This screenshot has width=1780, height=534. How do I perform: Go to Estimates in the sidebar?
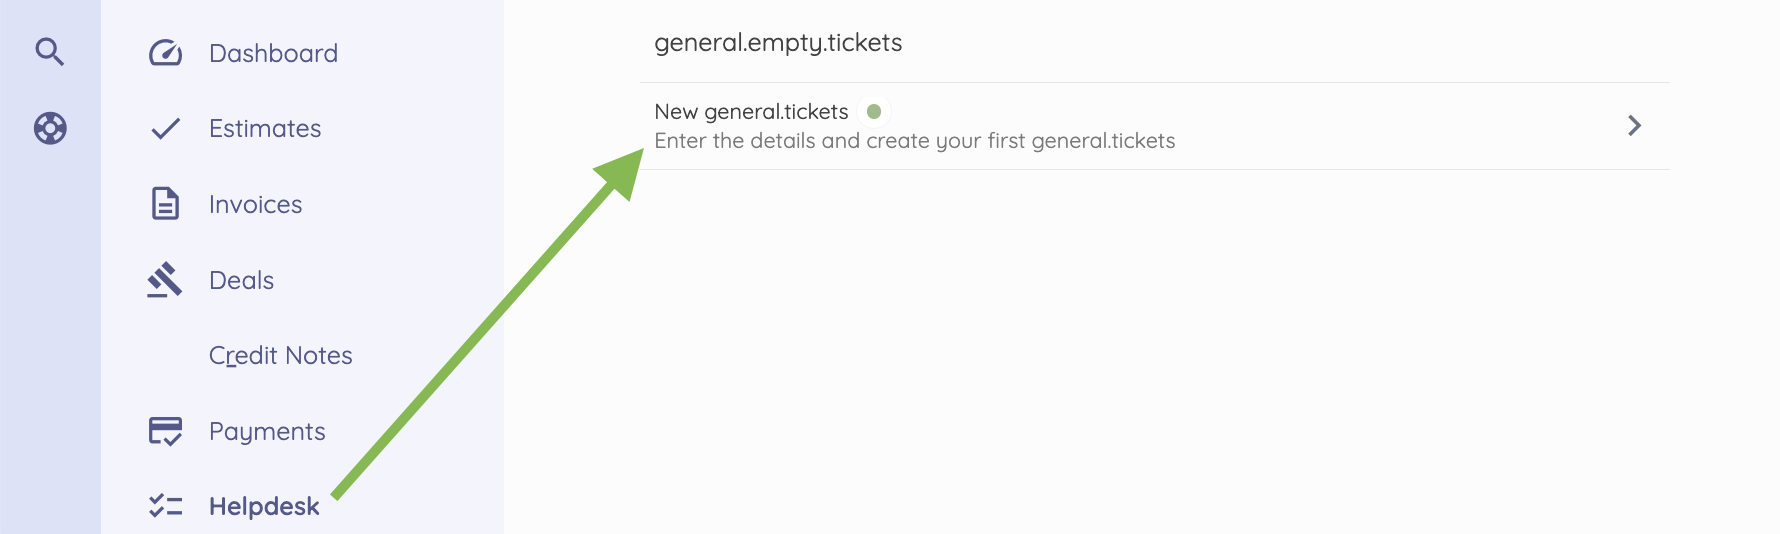pos(265,128)
